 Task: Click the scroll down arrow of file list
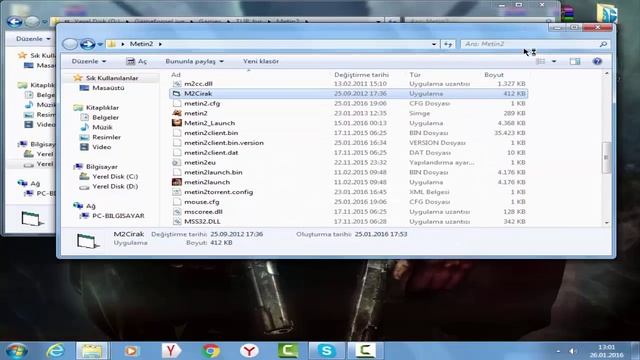(606, 223)
